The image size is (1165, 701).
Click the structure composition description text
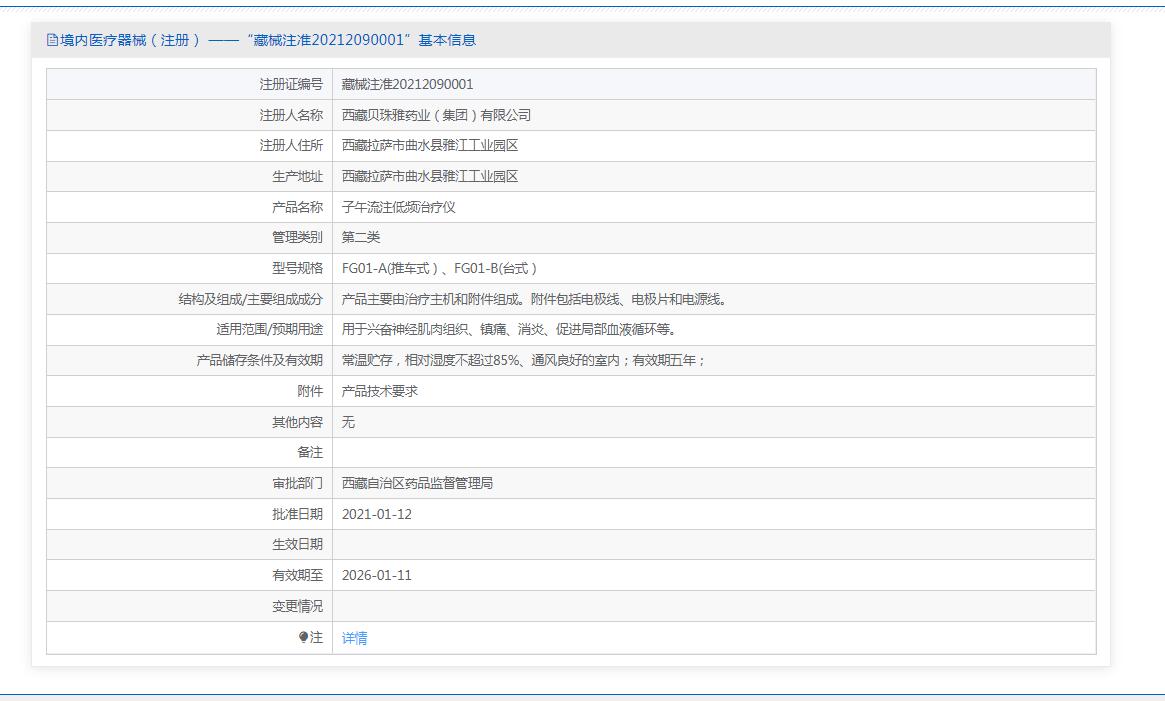(x=533, y=299)
